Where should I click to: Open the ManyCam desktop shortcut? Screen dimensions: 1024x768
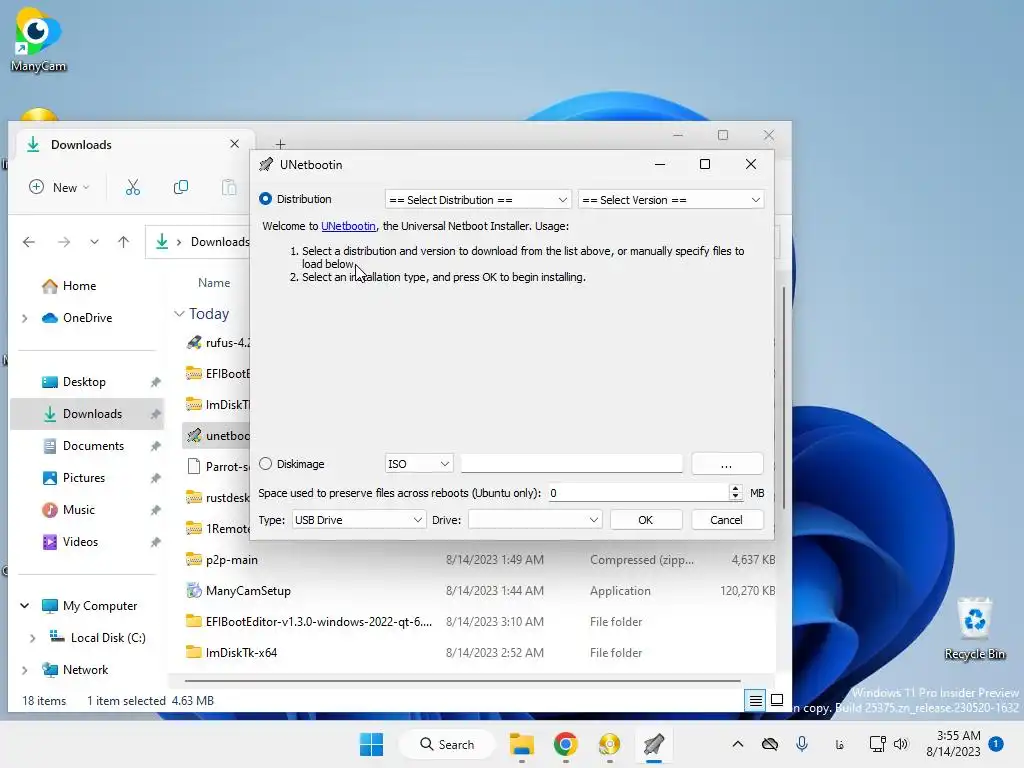pyautogui.click(x=38, y=40)
